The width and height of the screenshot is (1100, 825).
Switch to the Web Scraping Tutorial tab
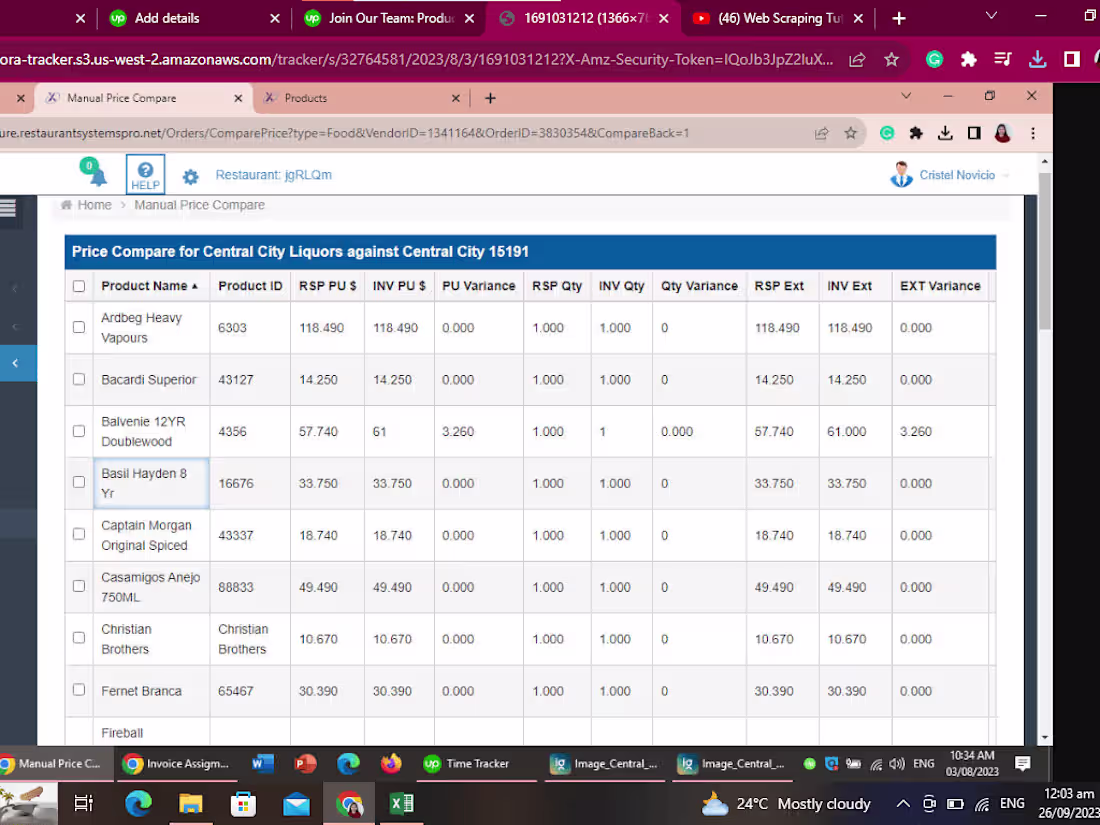pos(777,18)
